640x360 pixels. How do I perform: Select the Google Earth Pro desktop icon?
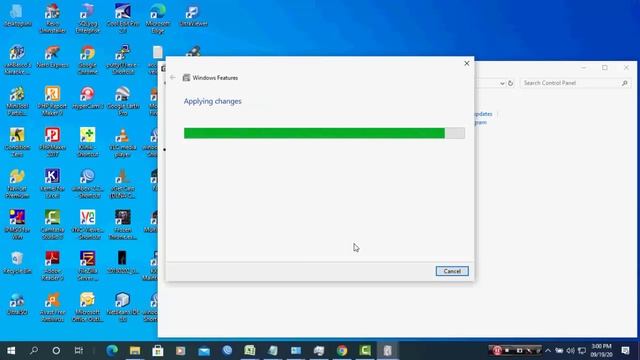[x=122, y=101]
